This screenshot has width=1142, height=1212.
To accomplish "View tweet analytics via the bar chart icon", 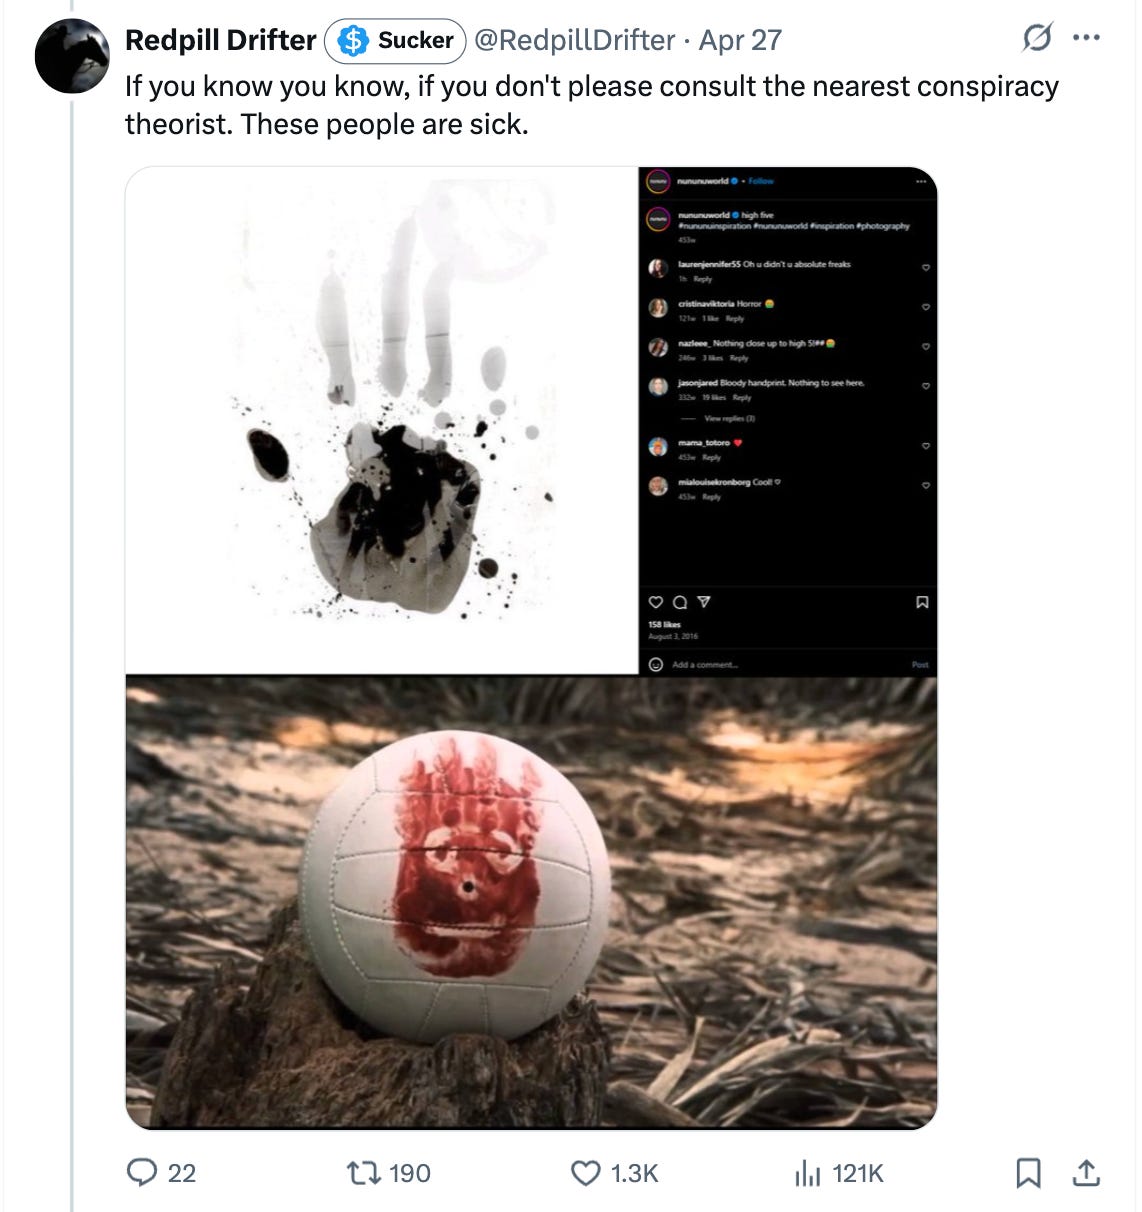I will tap(806, 1173).
